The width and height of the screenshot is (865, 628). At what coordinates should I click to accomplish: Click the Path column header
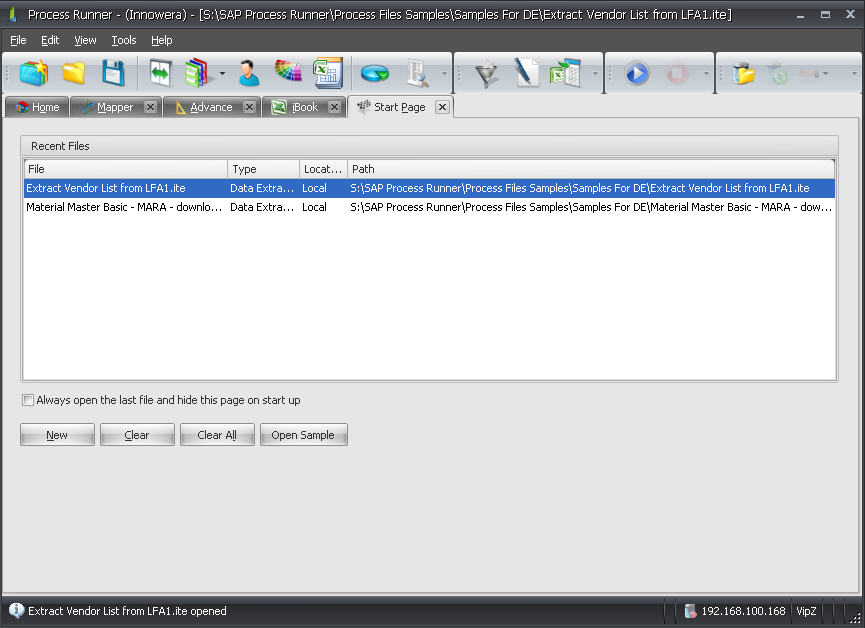click(590, 169)
